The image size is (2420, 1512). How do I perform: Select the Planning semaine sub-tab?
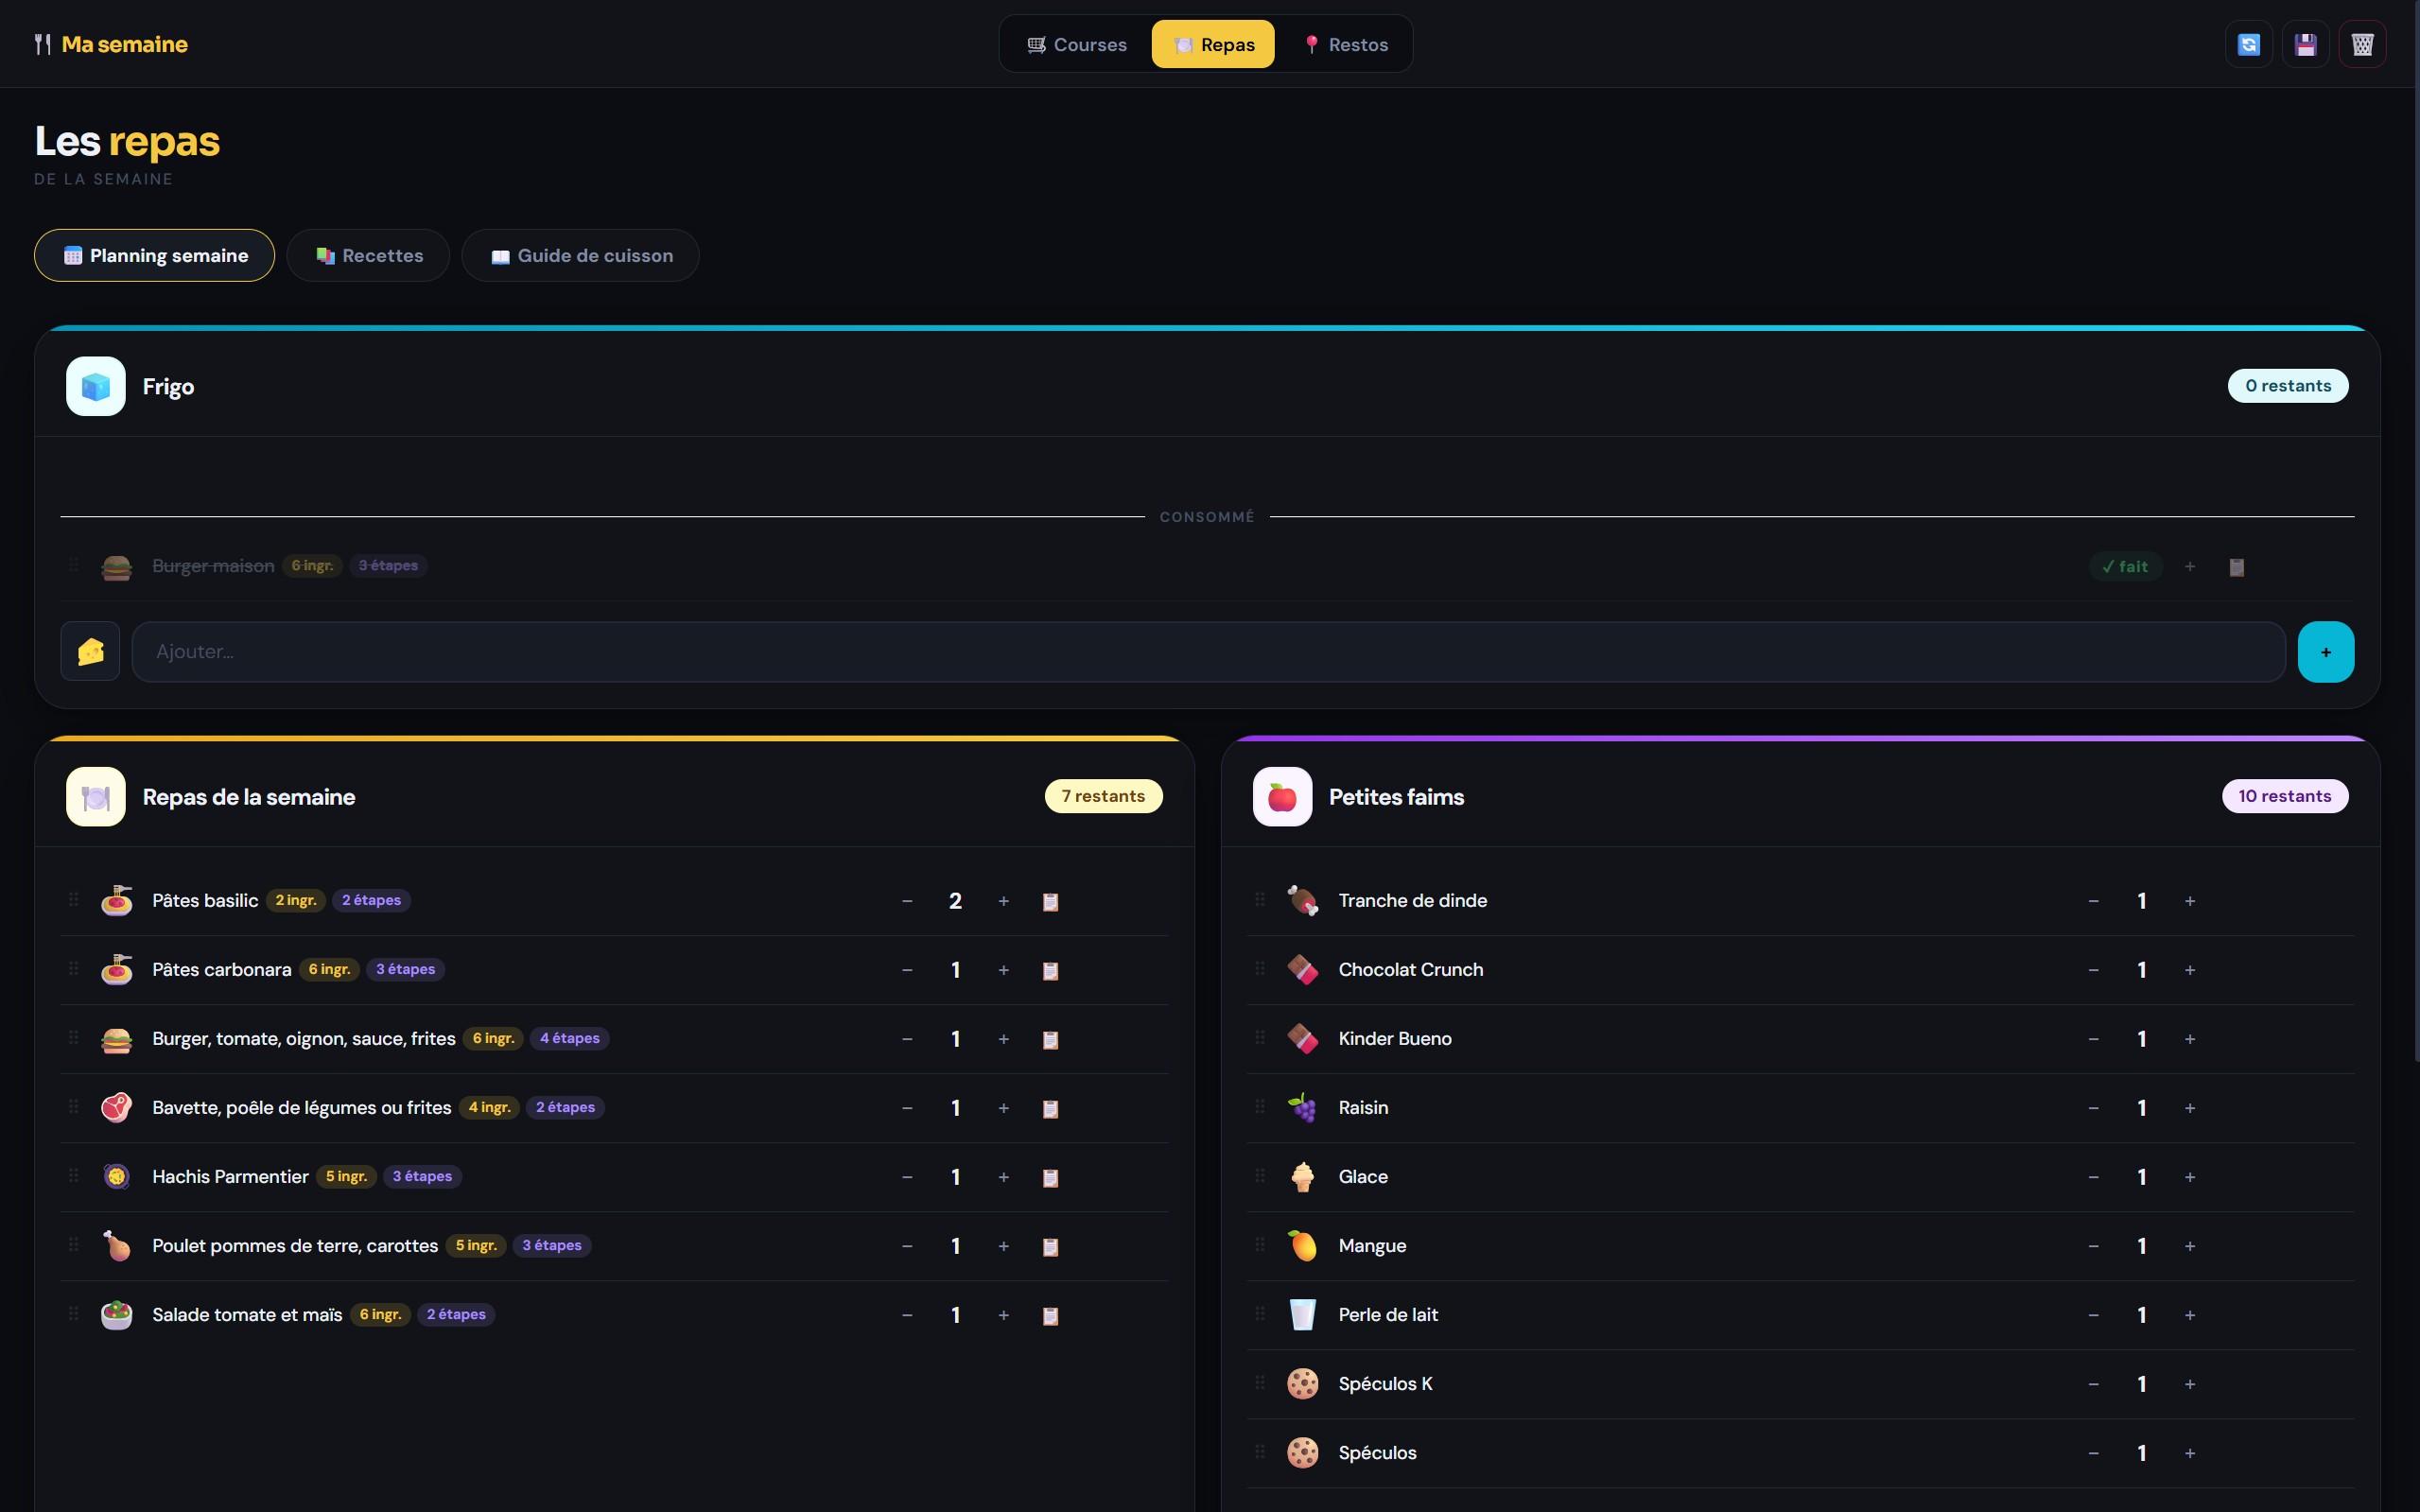[155, 256]
